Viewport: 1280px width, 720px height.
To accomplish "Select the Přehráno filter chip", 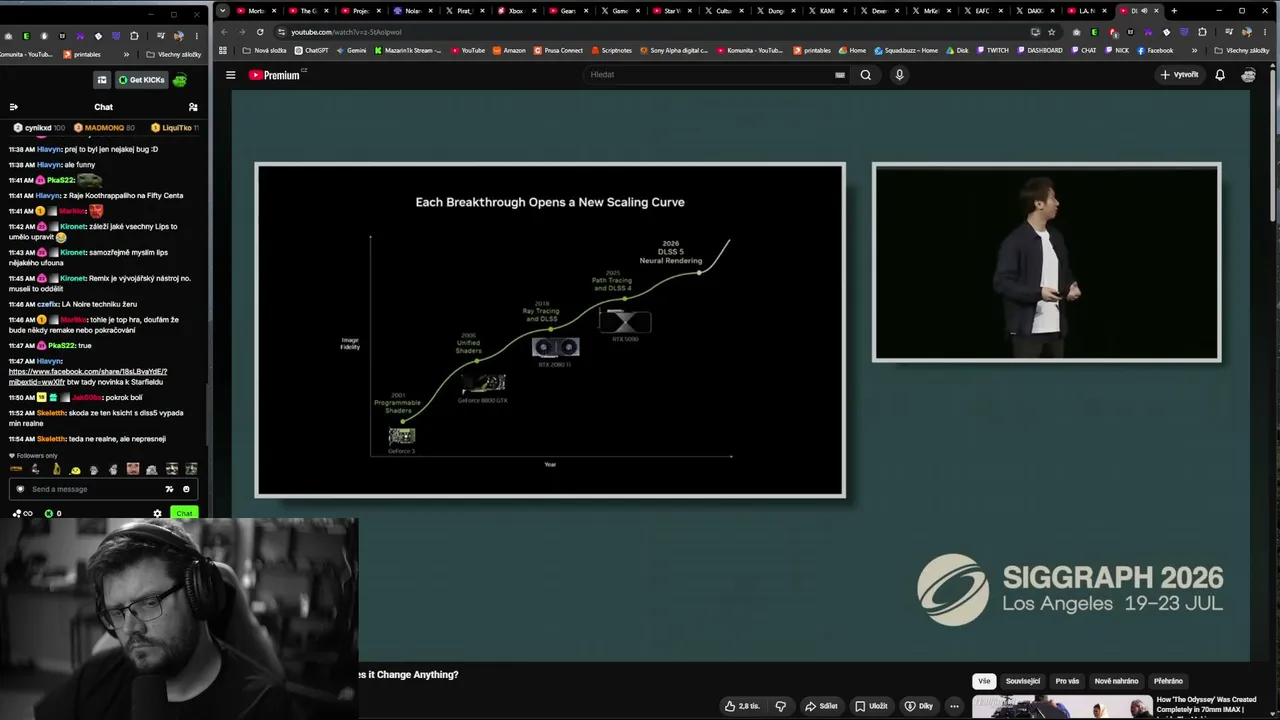I will pyautogui.click(x=1168, y=681).
